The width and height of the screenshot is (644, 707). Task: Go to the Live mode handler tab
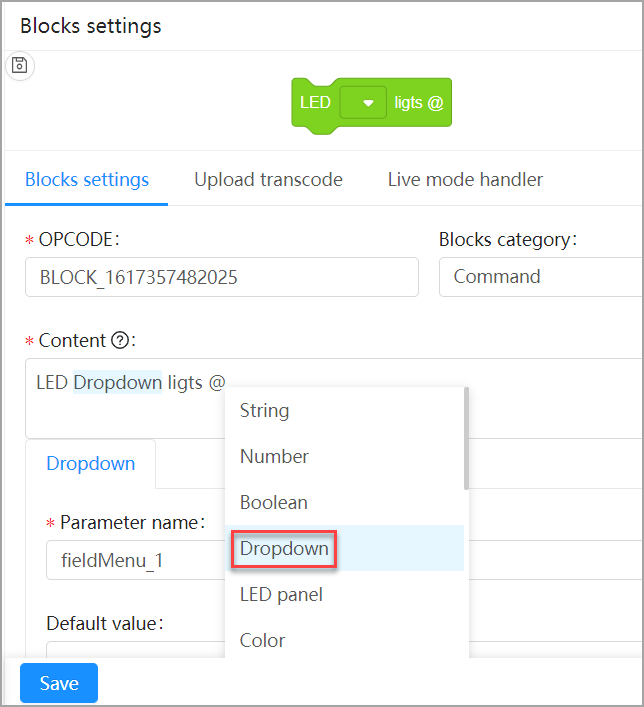[465, 180]
